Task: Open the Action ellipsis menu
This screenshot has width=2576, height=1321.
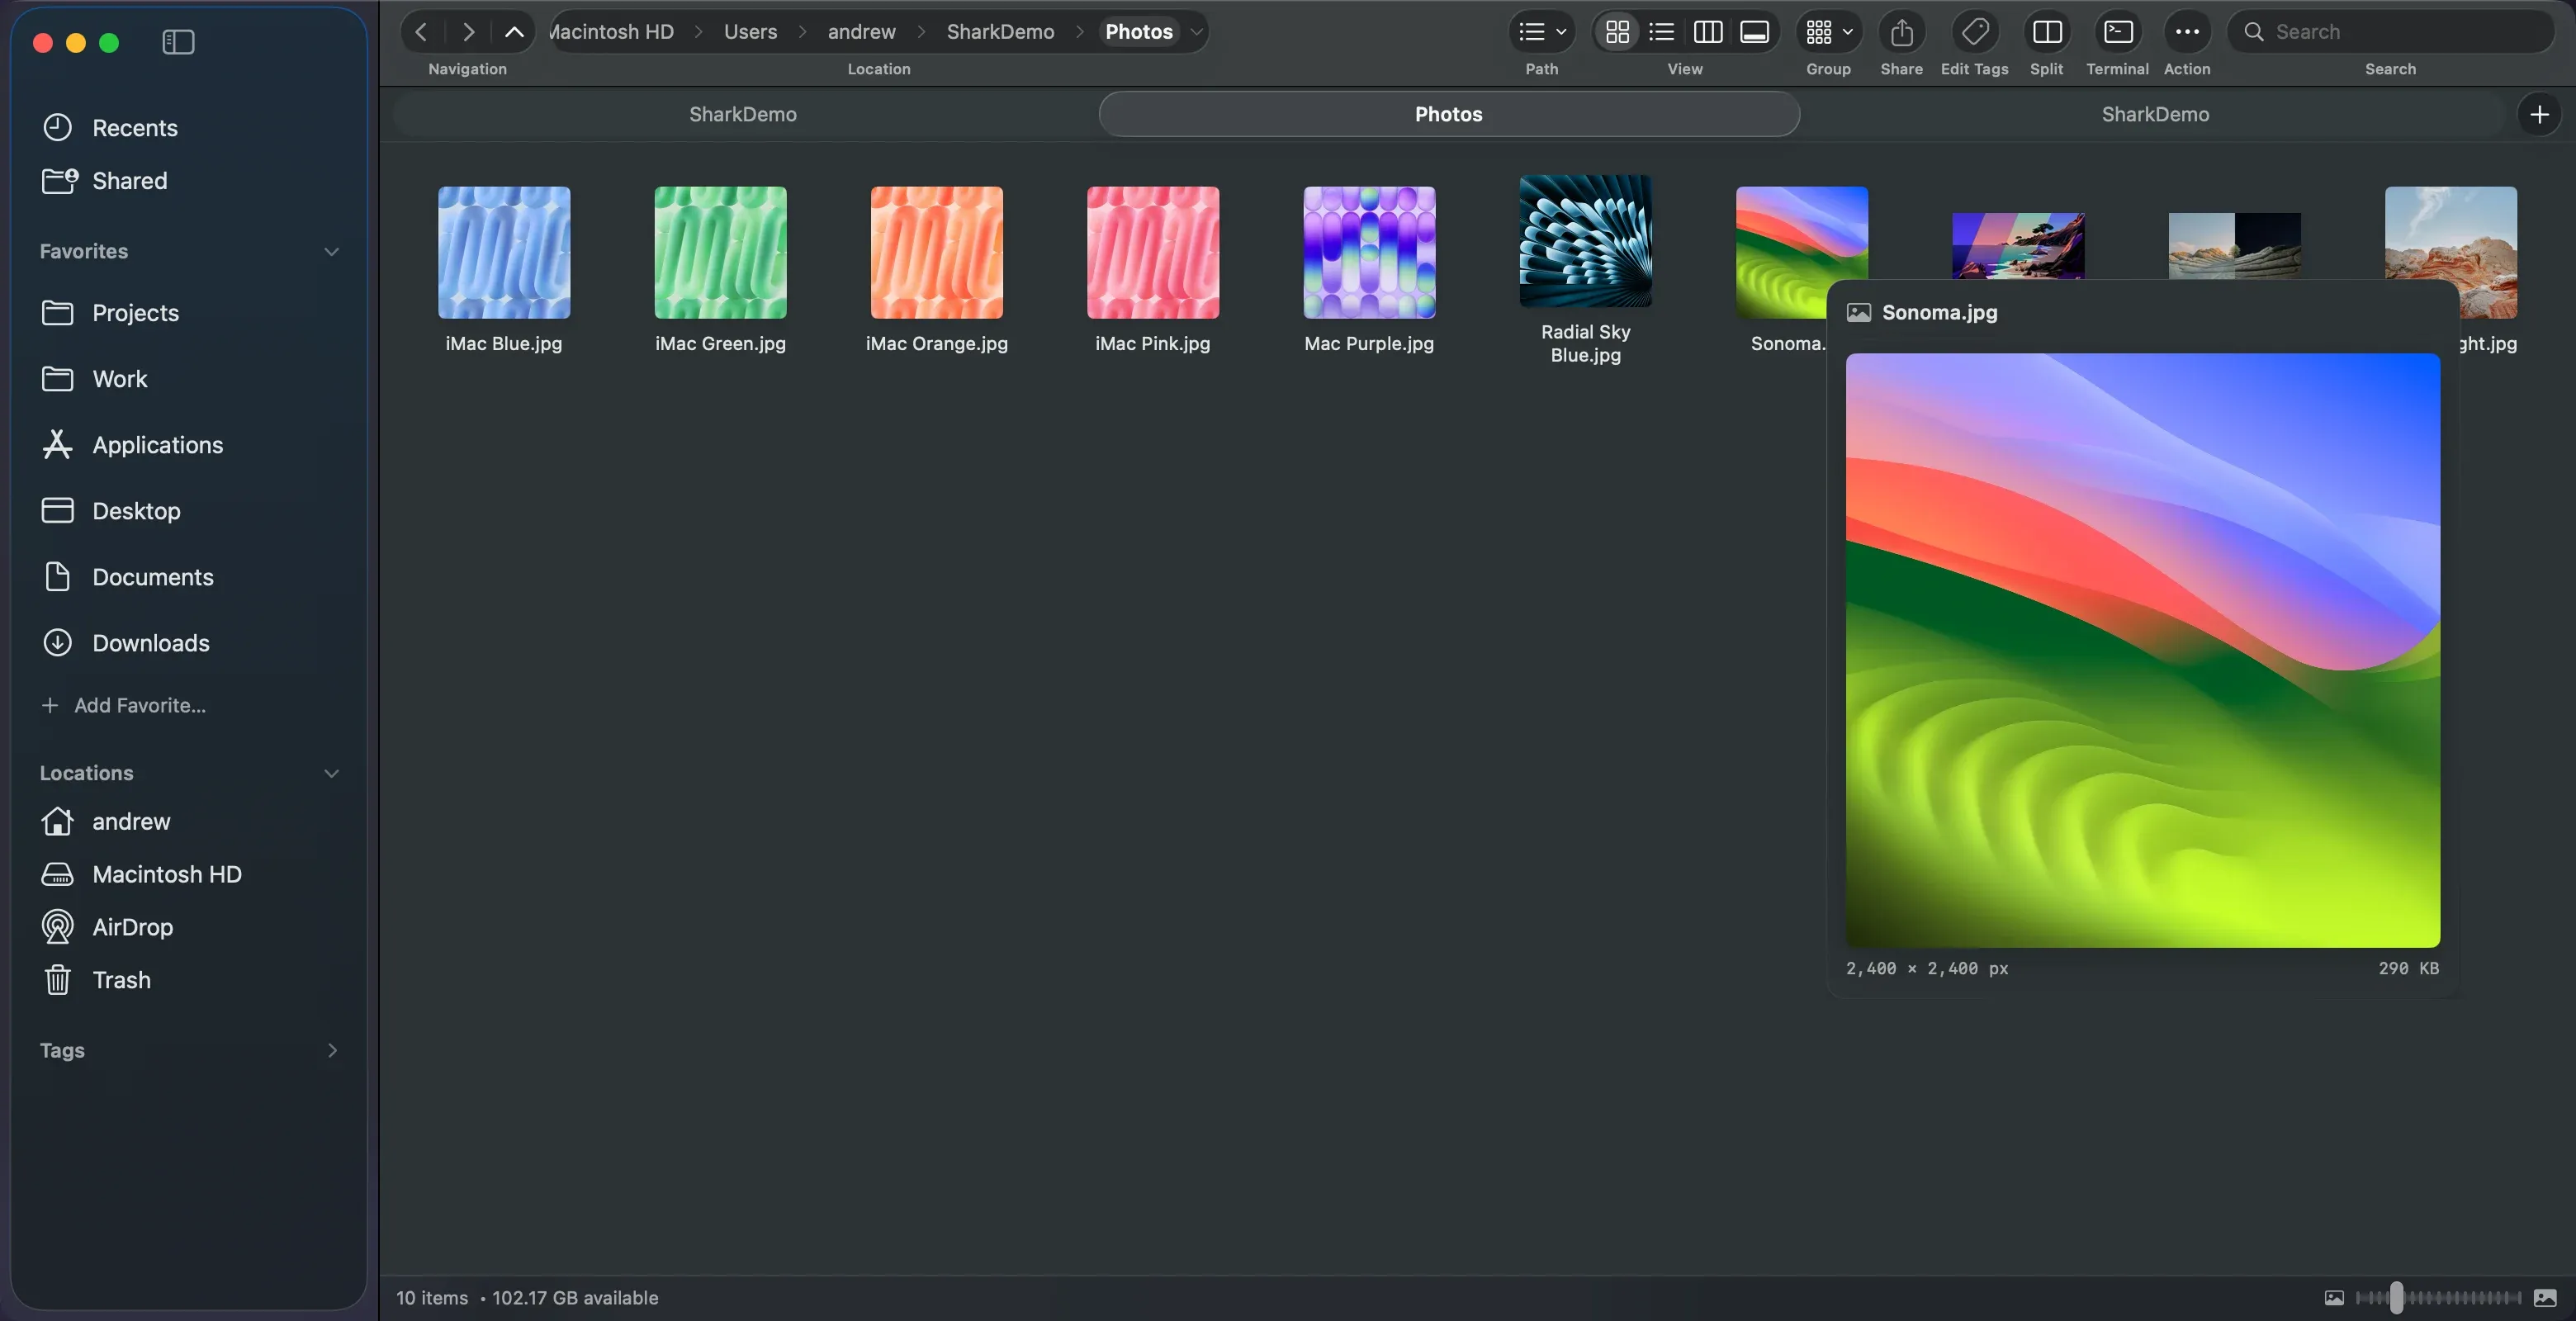Action: [2187, 32]
